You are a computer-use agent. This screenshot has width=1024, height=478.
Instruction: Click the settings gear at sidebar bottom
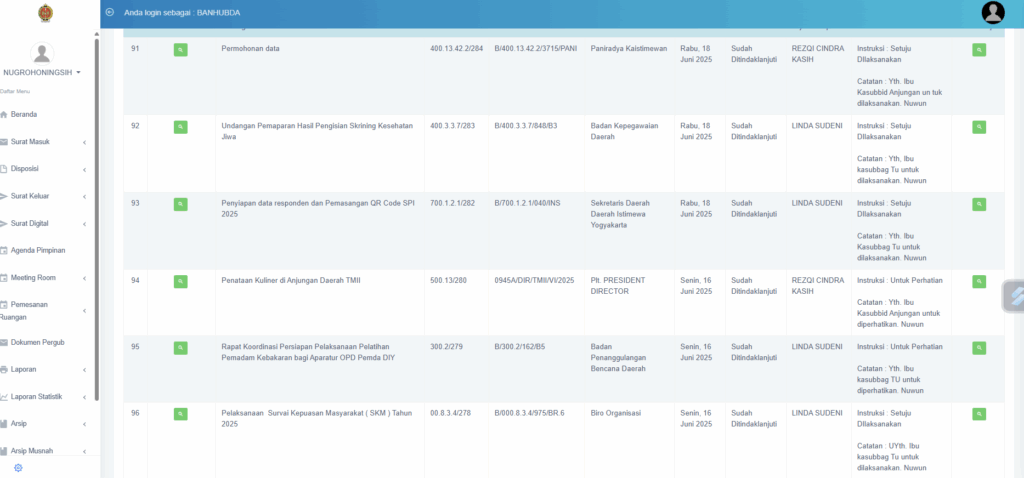click(18, 467)
